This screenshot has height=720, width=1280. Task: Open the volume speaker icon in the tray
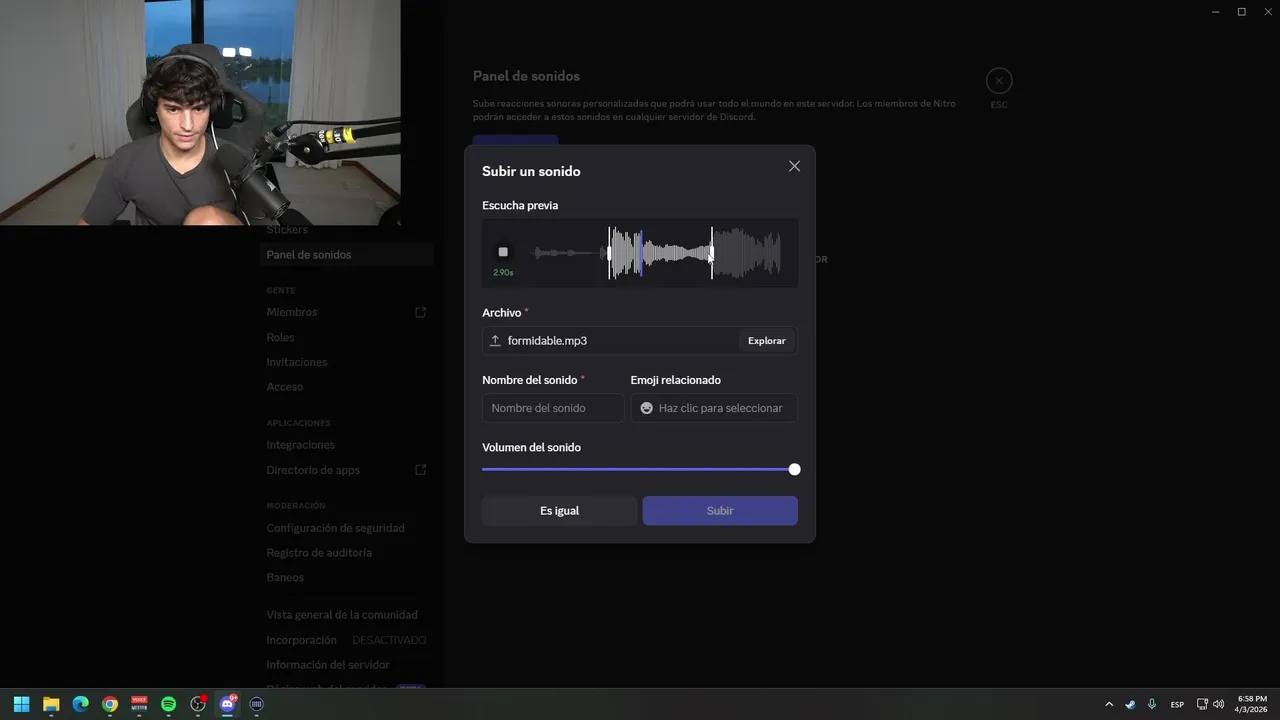point(1218,704)
